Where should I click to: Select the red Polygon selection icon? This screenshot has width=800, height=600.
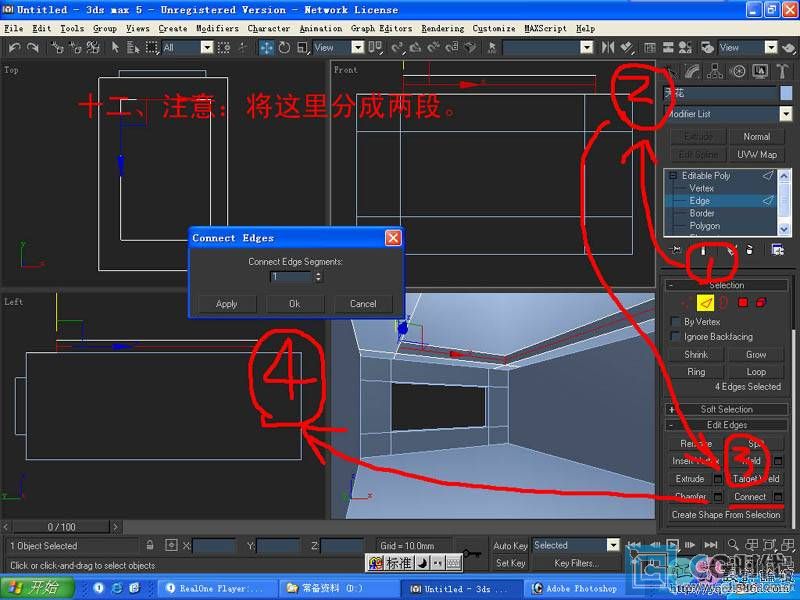(x=743, y=303)
